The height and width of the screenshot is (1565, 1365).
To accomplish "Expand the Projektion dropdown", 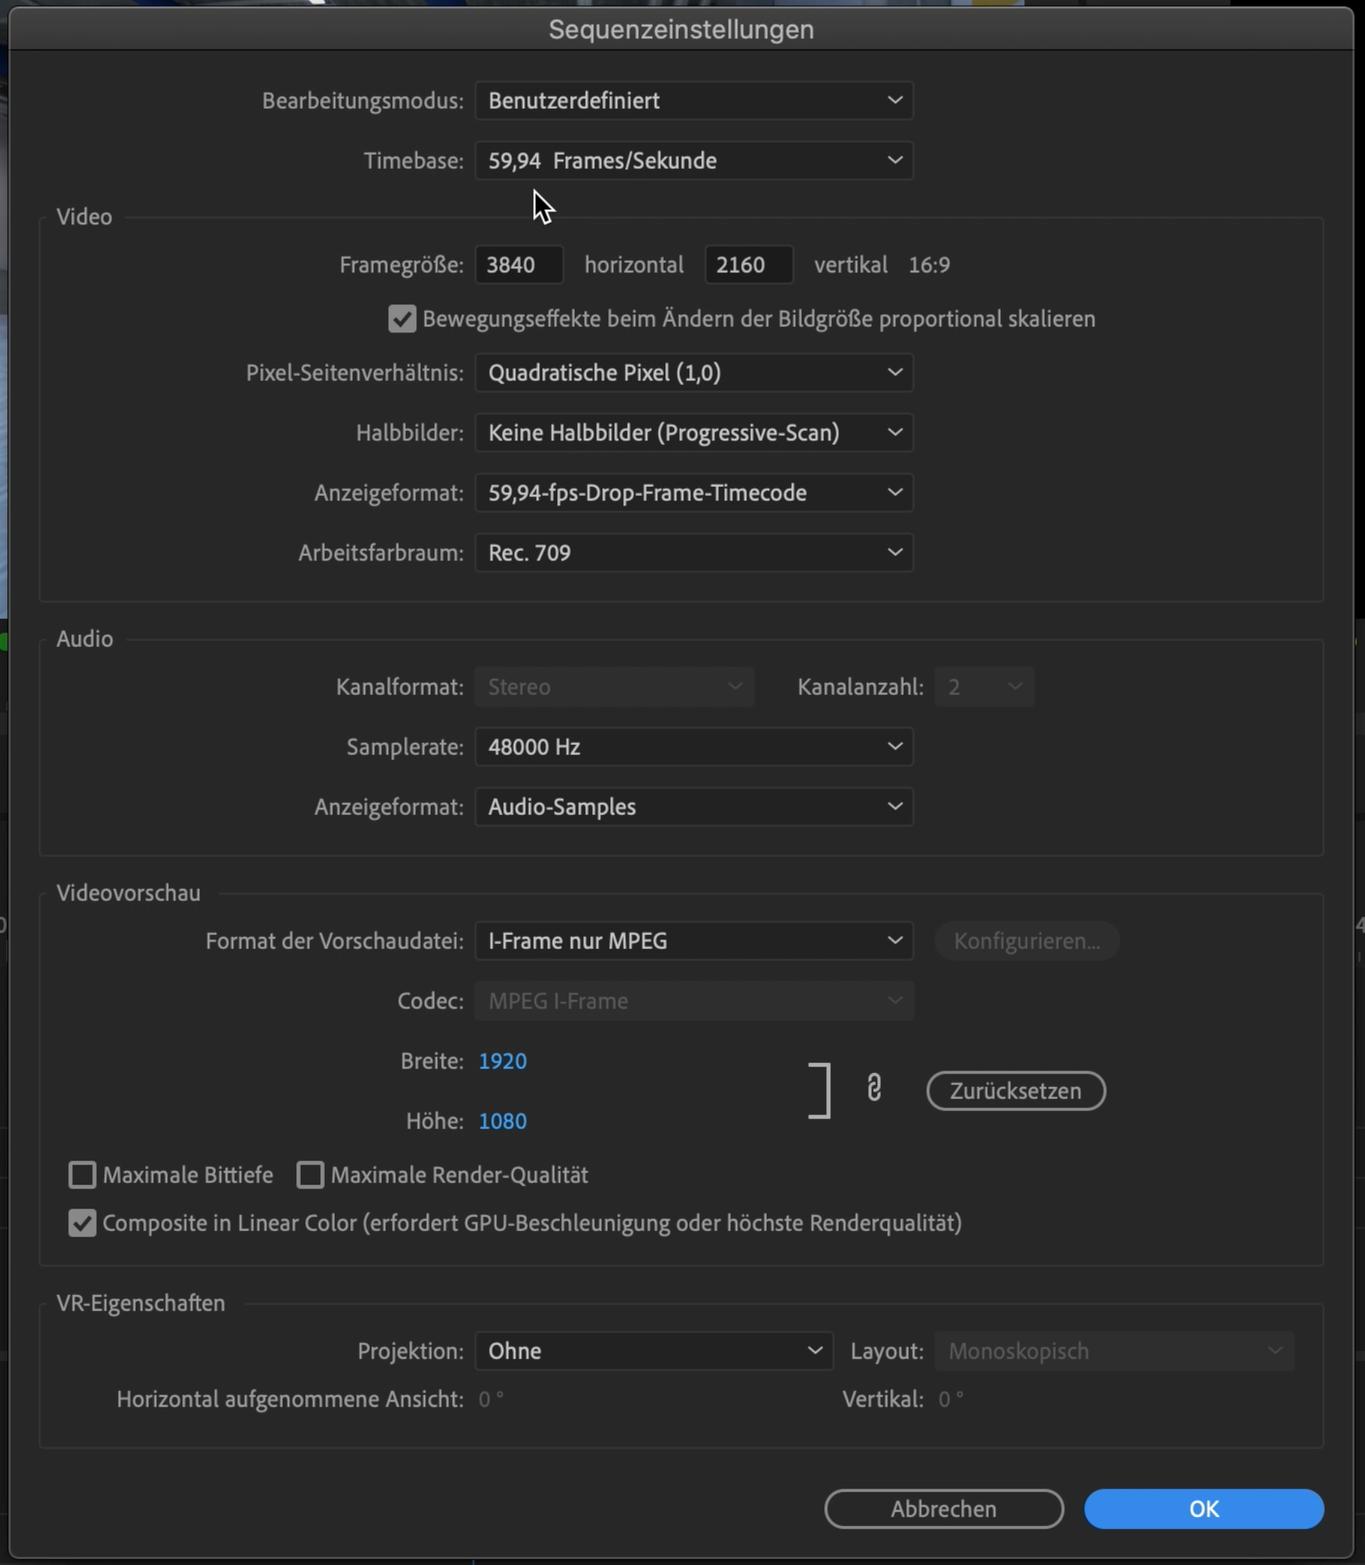I will 653,1351.
